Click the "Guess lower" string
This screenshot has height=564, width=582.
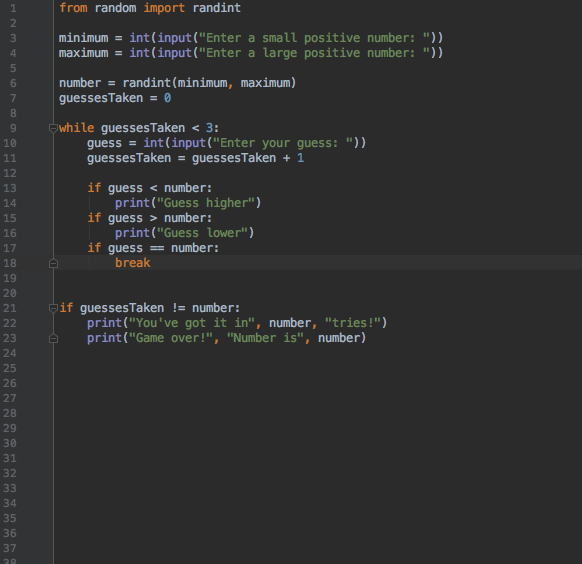click(x=202, y=233)
